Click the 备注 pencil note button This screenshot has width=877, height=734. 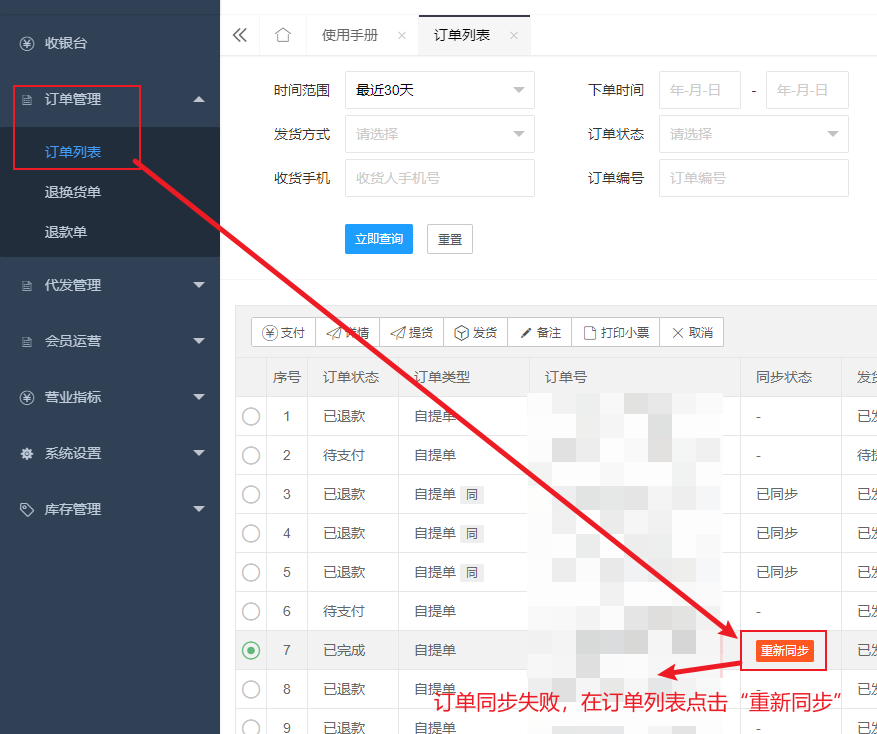(x=540, y=332)
